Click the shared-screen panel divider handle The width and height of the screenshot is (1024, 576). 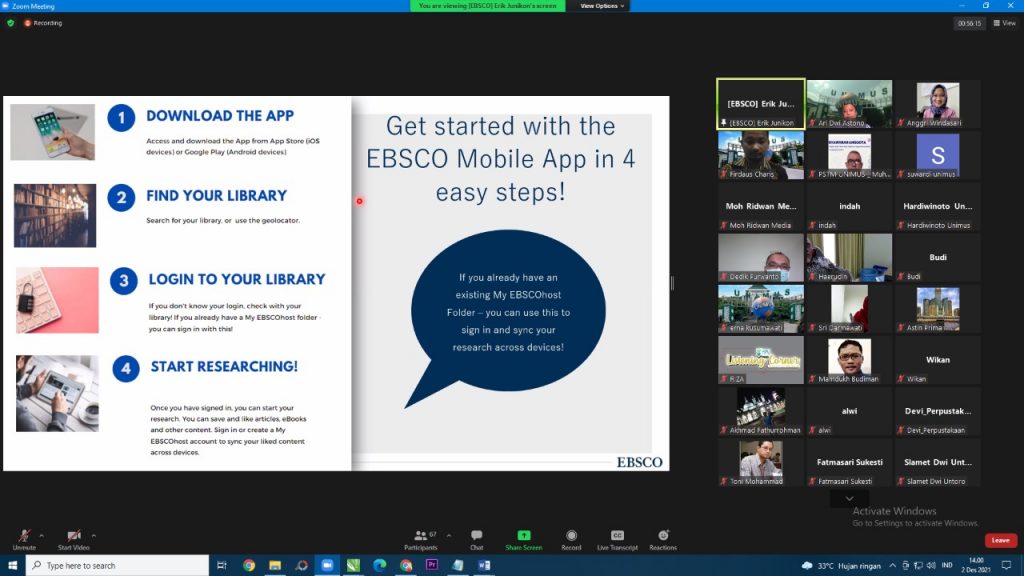point(672,283)
